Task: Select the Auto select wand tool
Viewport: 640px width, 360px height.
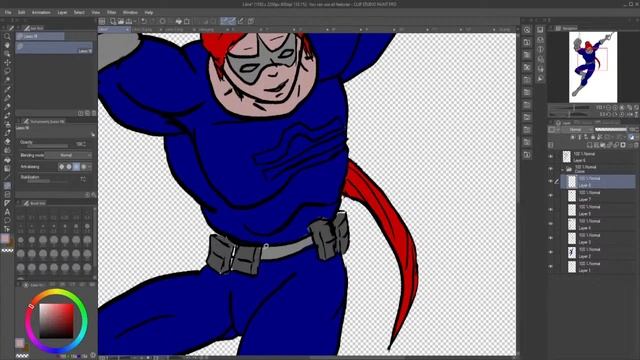Action: coord(7,80)
